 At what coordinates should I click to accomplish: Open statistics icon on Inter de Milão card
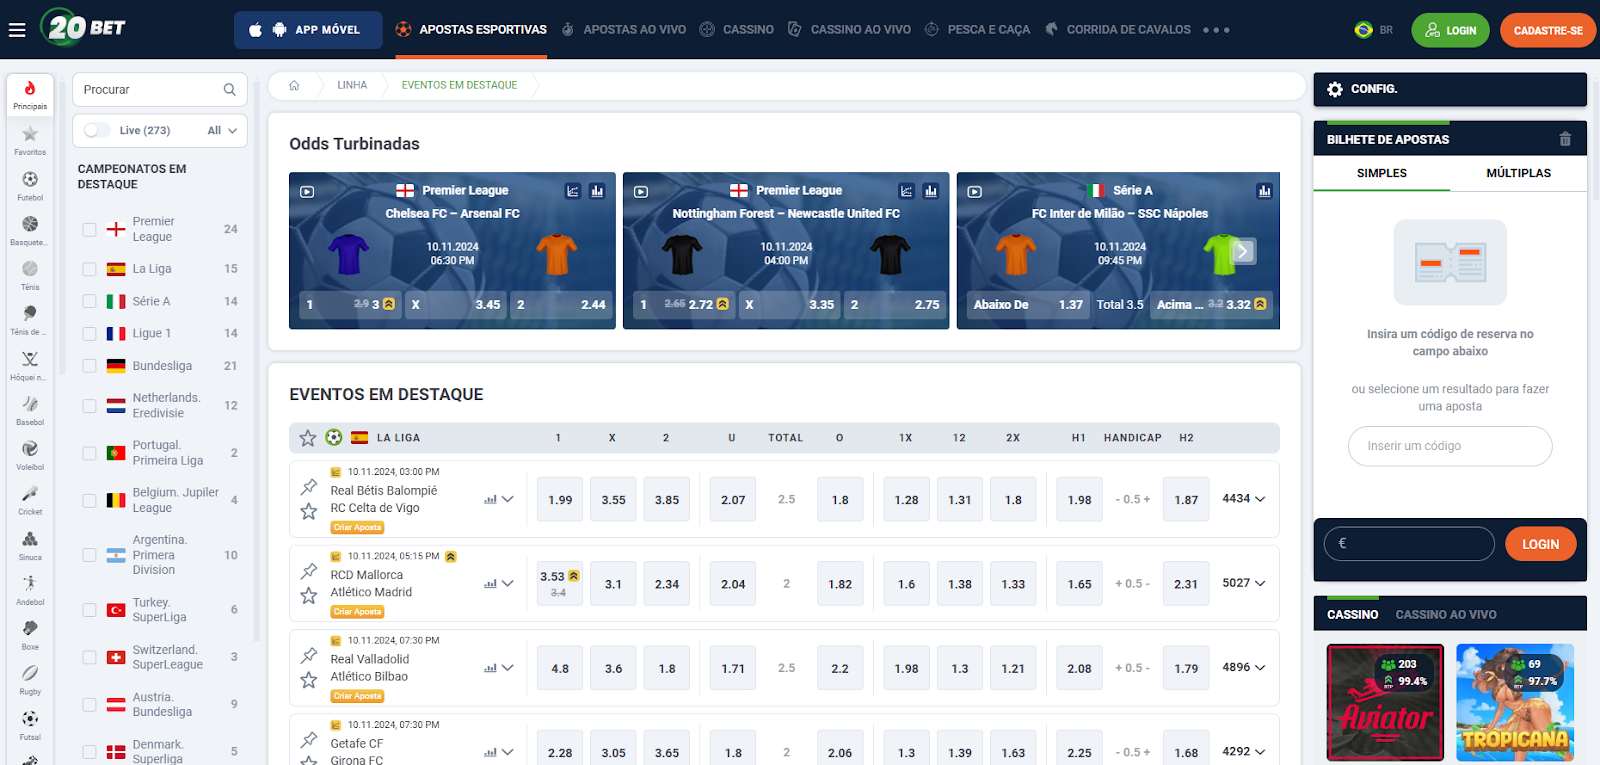coord(1264,191)
